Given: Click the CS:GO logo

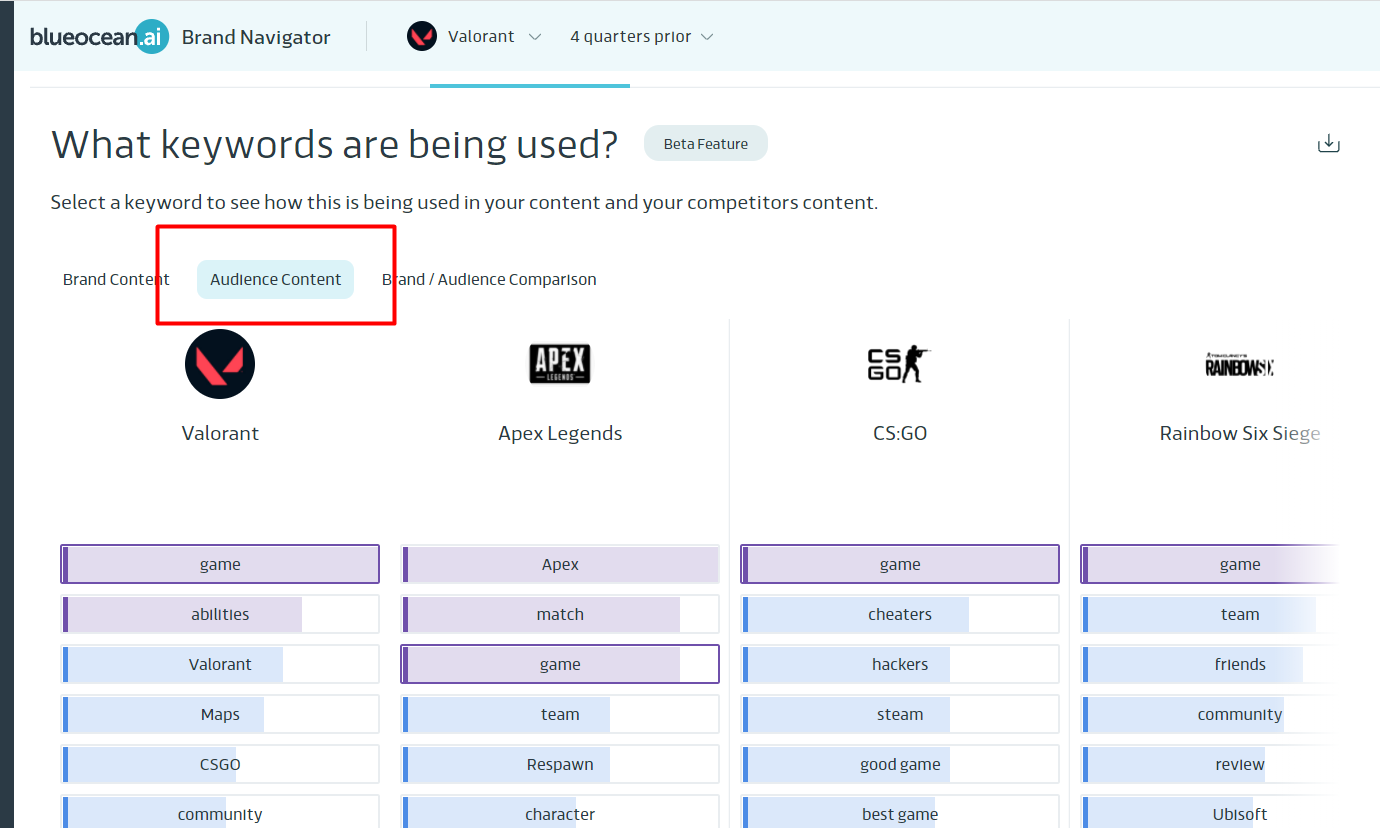Looking at the screenshot, I should [900, 364].
